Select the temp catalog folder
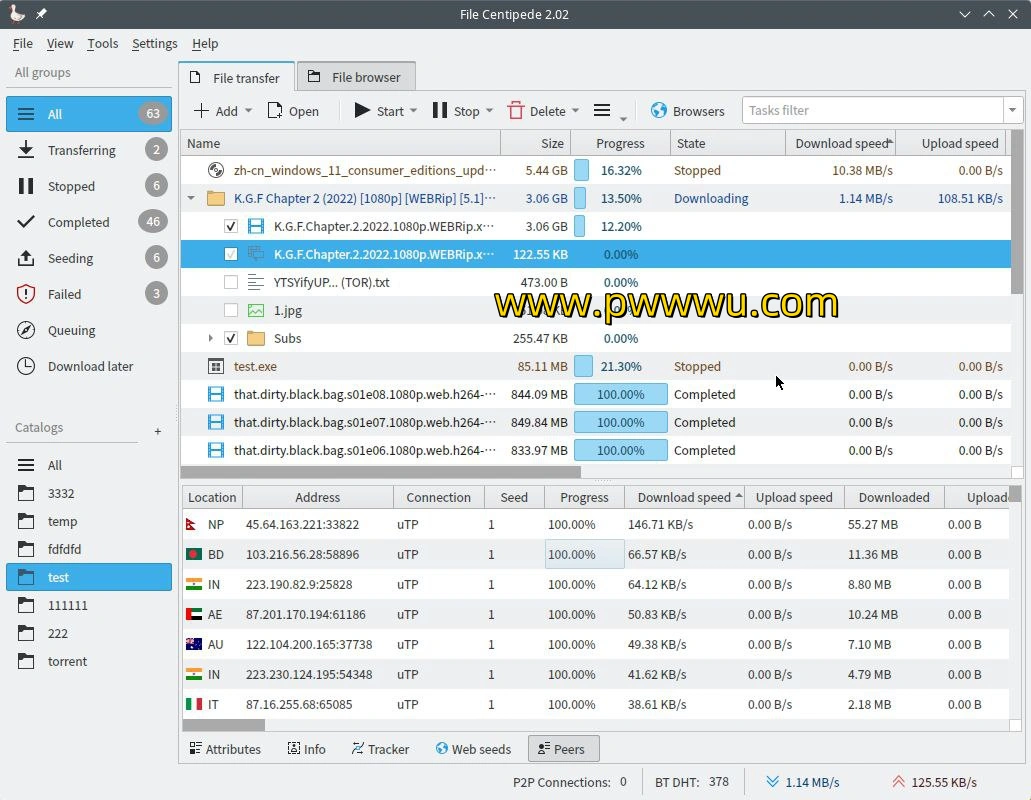Viewport: 1031px width, 800px height. tap(89, 521)
